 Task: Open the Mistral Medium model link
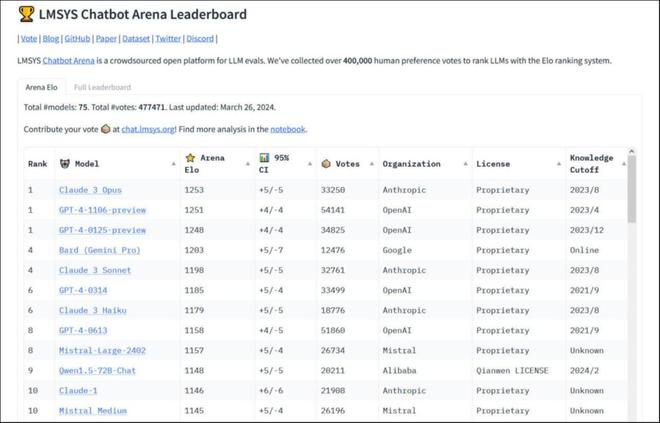93,410
